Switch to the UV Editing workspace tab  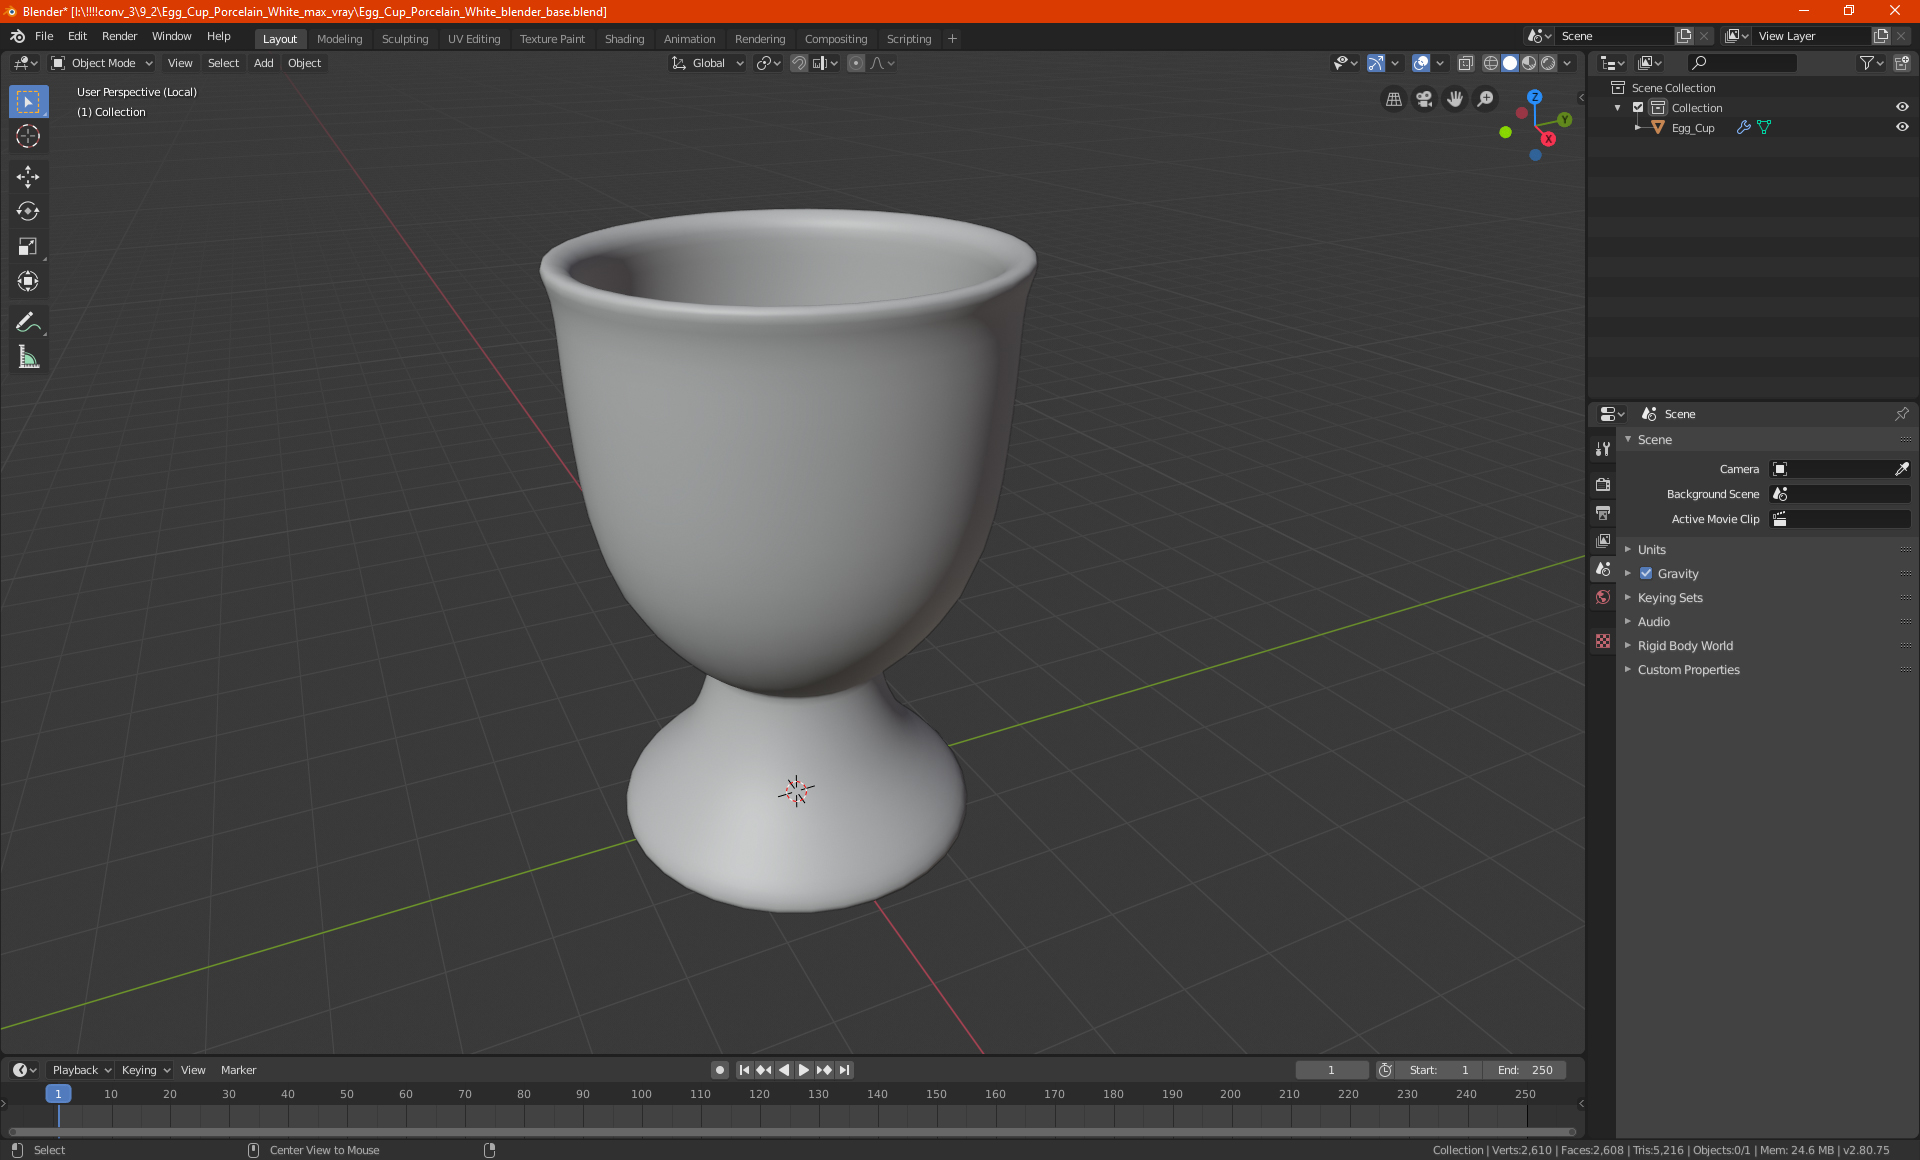(474, 39)
